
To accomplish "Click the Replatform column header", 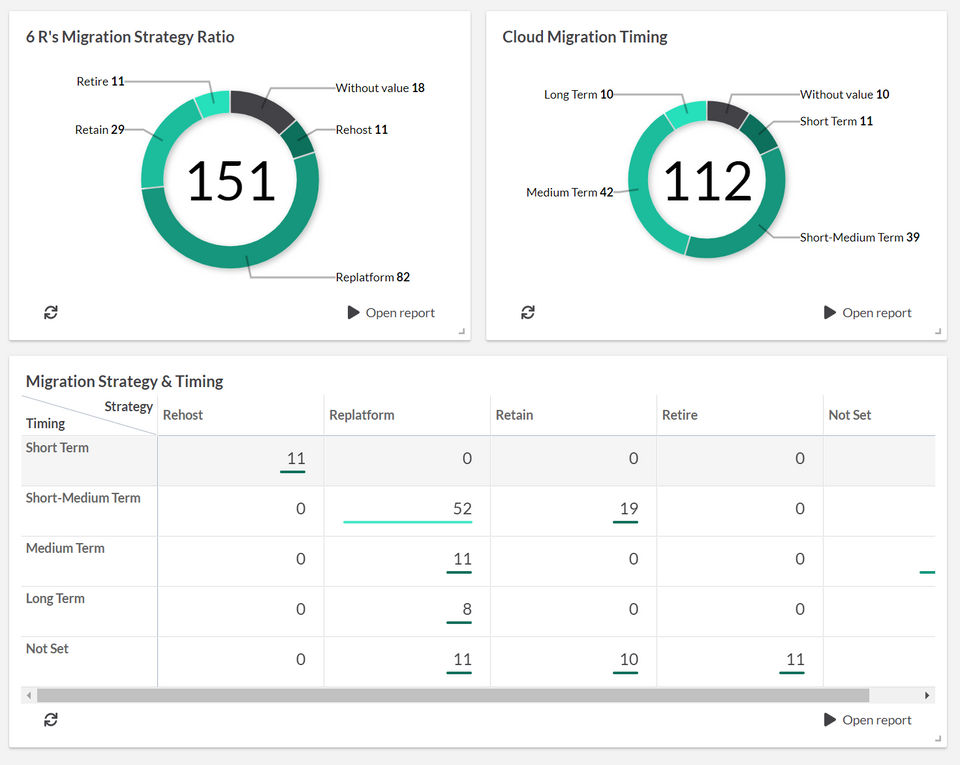I will coord(362,415).
